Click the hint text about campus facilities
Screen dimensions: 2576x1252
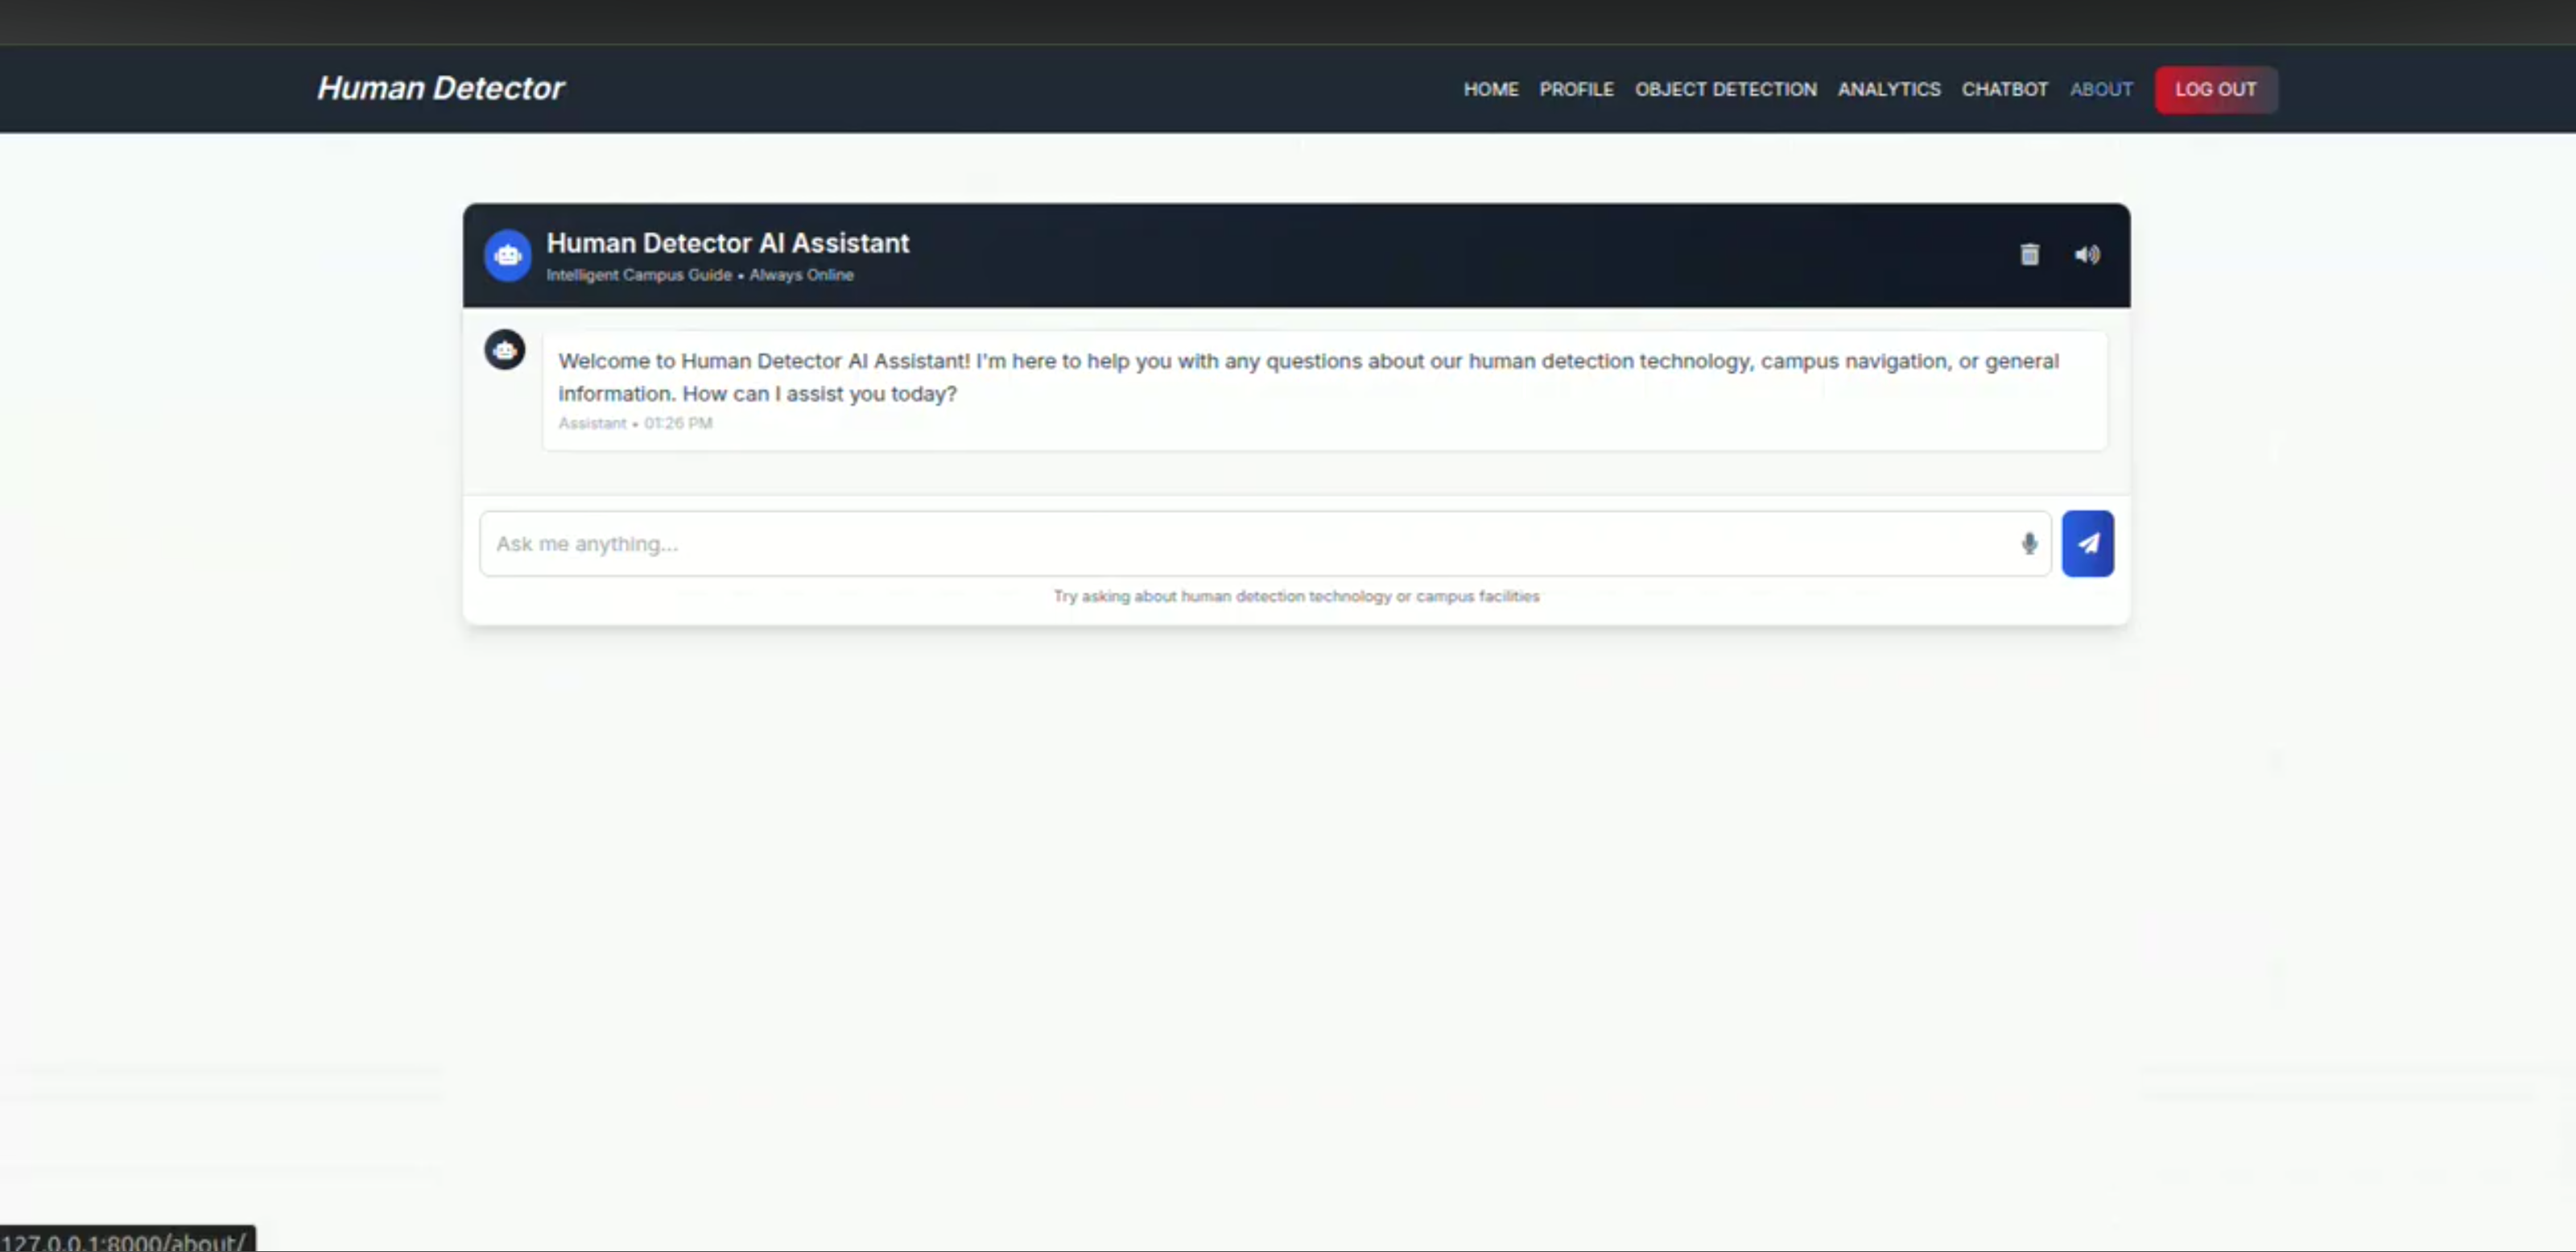pyautogui.click(x=1297, y=596)
